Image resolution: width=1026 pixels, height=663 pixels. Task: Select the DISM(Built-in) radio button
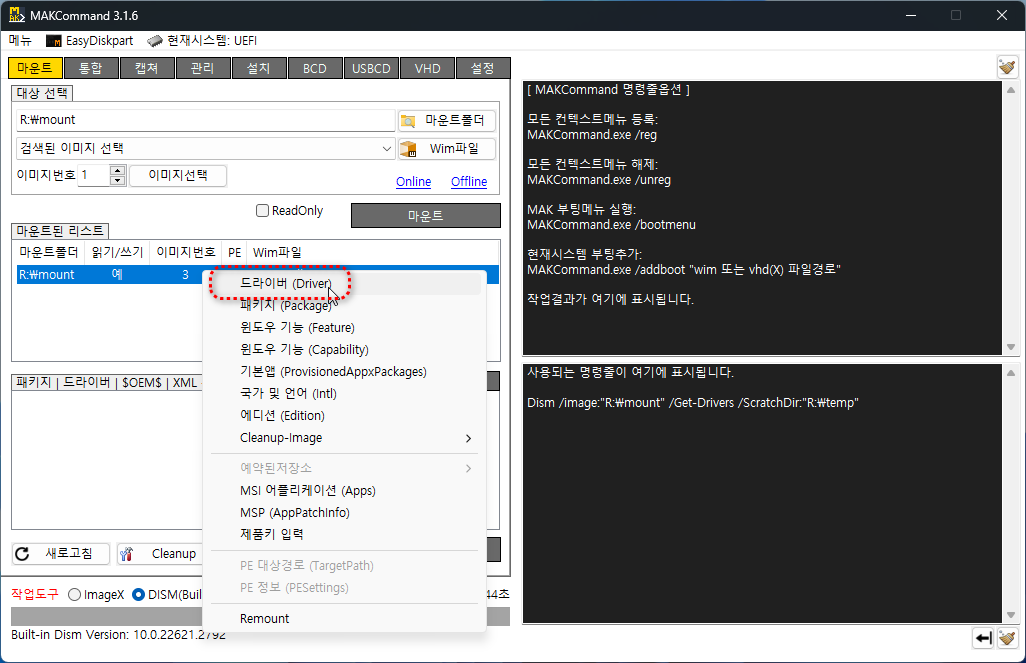click(138, 595)
